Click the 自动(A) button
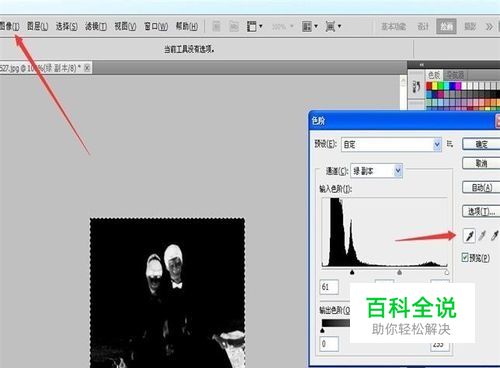The image size is (500, 368). pos(481,187)
